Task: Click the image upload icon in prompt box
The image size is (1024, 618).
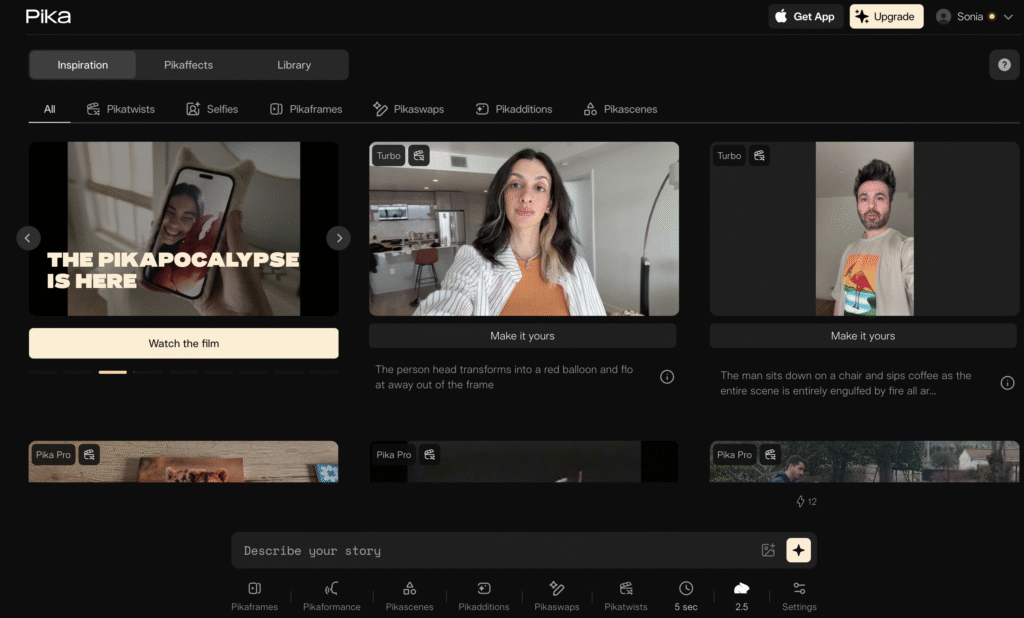Action: pyautogui.click(x=768, y=550)
